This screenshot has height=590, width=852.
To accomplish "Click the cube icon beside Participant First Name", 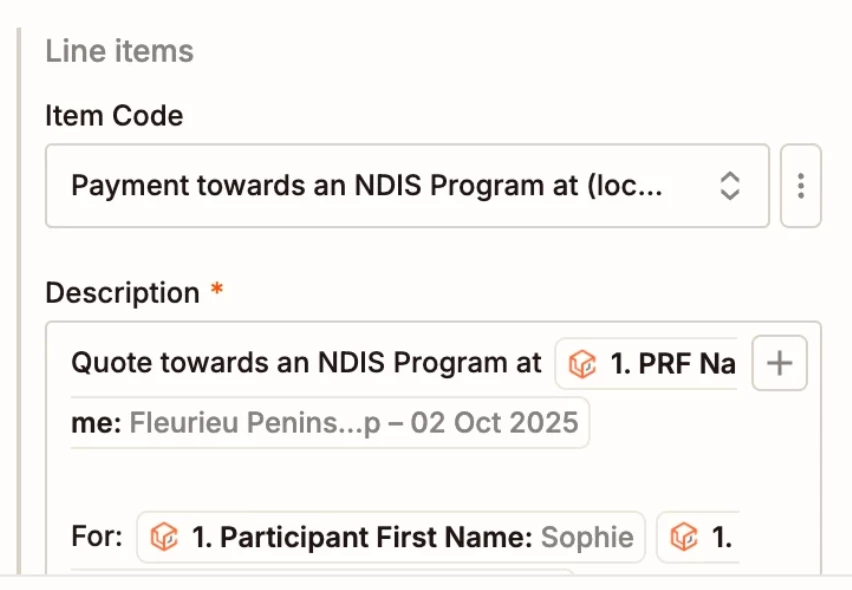I will (164, 537).
